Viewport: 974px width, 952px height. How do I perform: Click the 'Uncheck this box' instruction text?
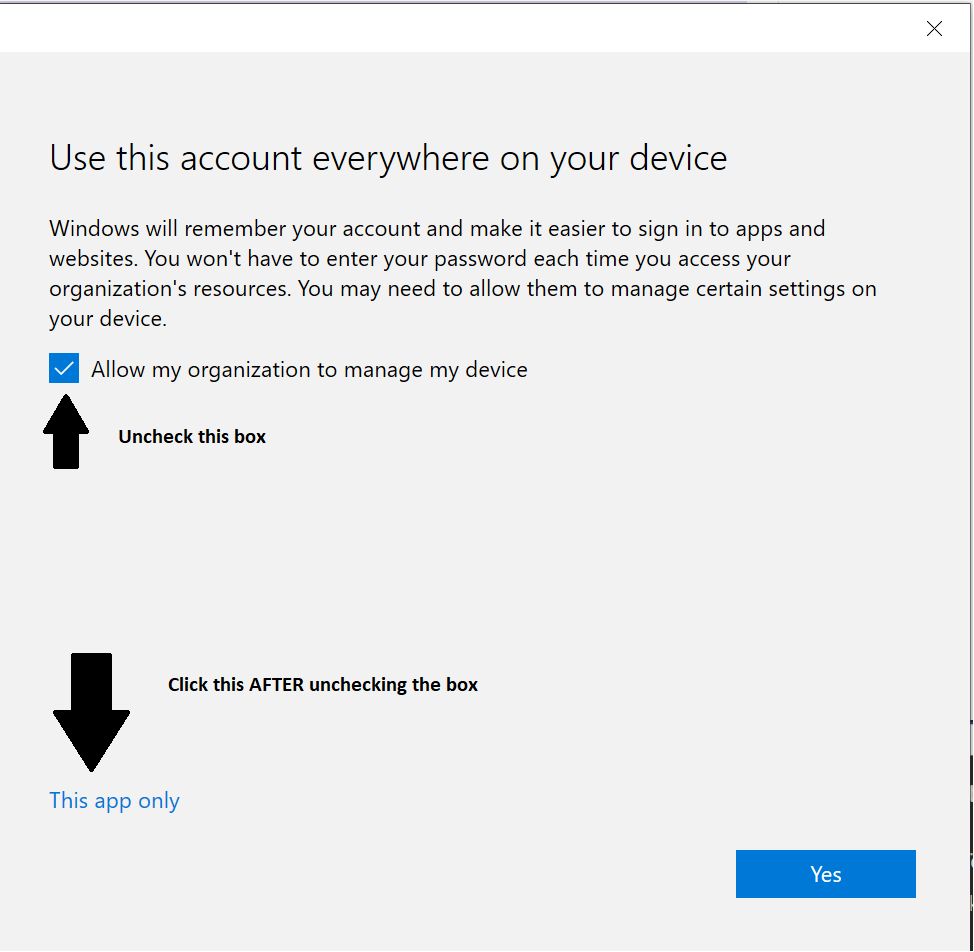pos(192,437)
